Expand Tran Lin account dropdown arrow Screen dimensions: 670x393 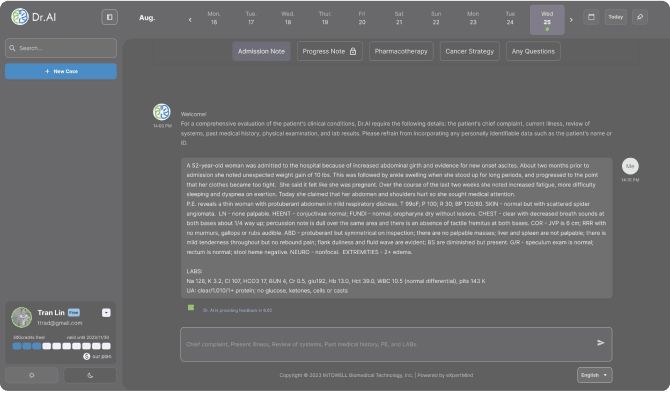pyautogui.click(x=106, y=313)
